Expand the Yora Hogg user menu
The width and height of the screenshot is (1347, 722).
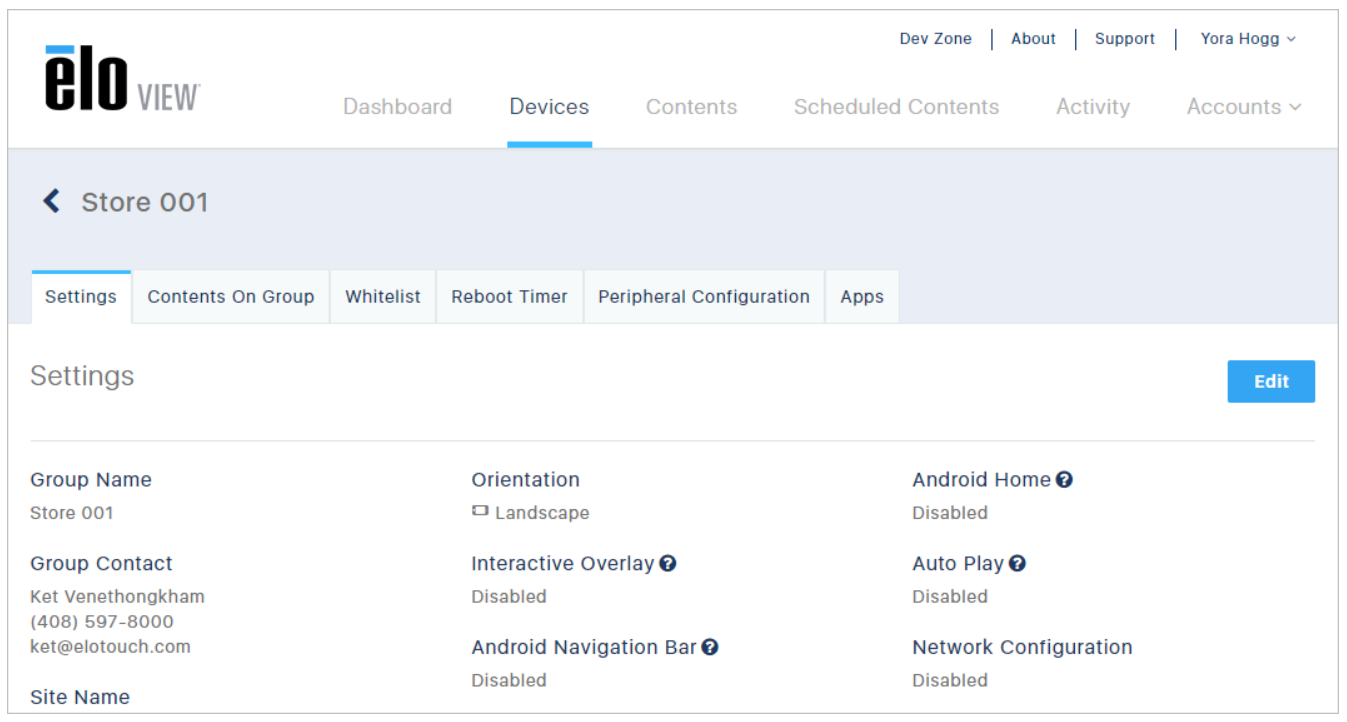point(1248,39)
